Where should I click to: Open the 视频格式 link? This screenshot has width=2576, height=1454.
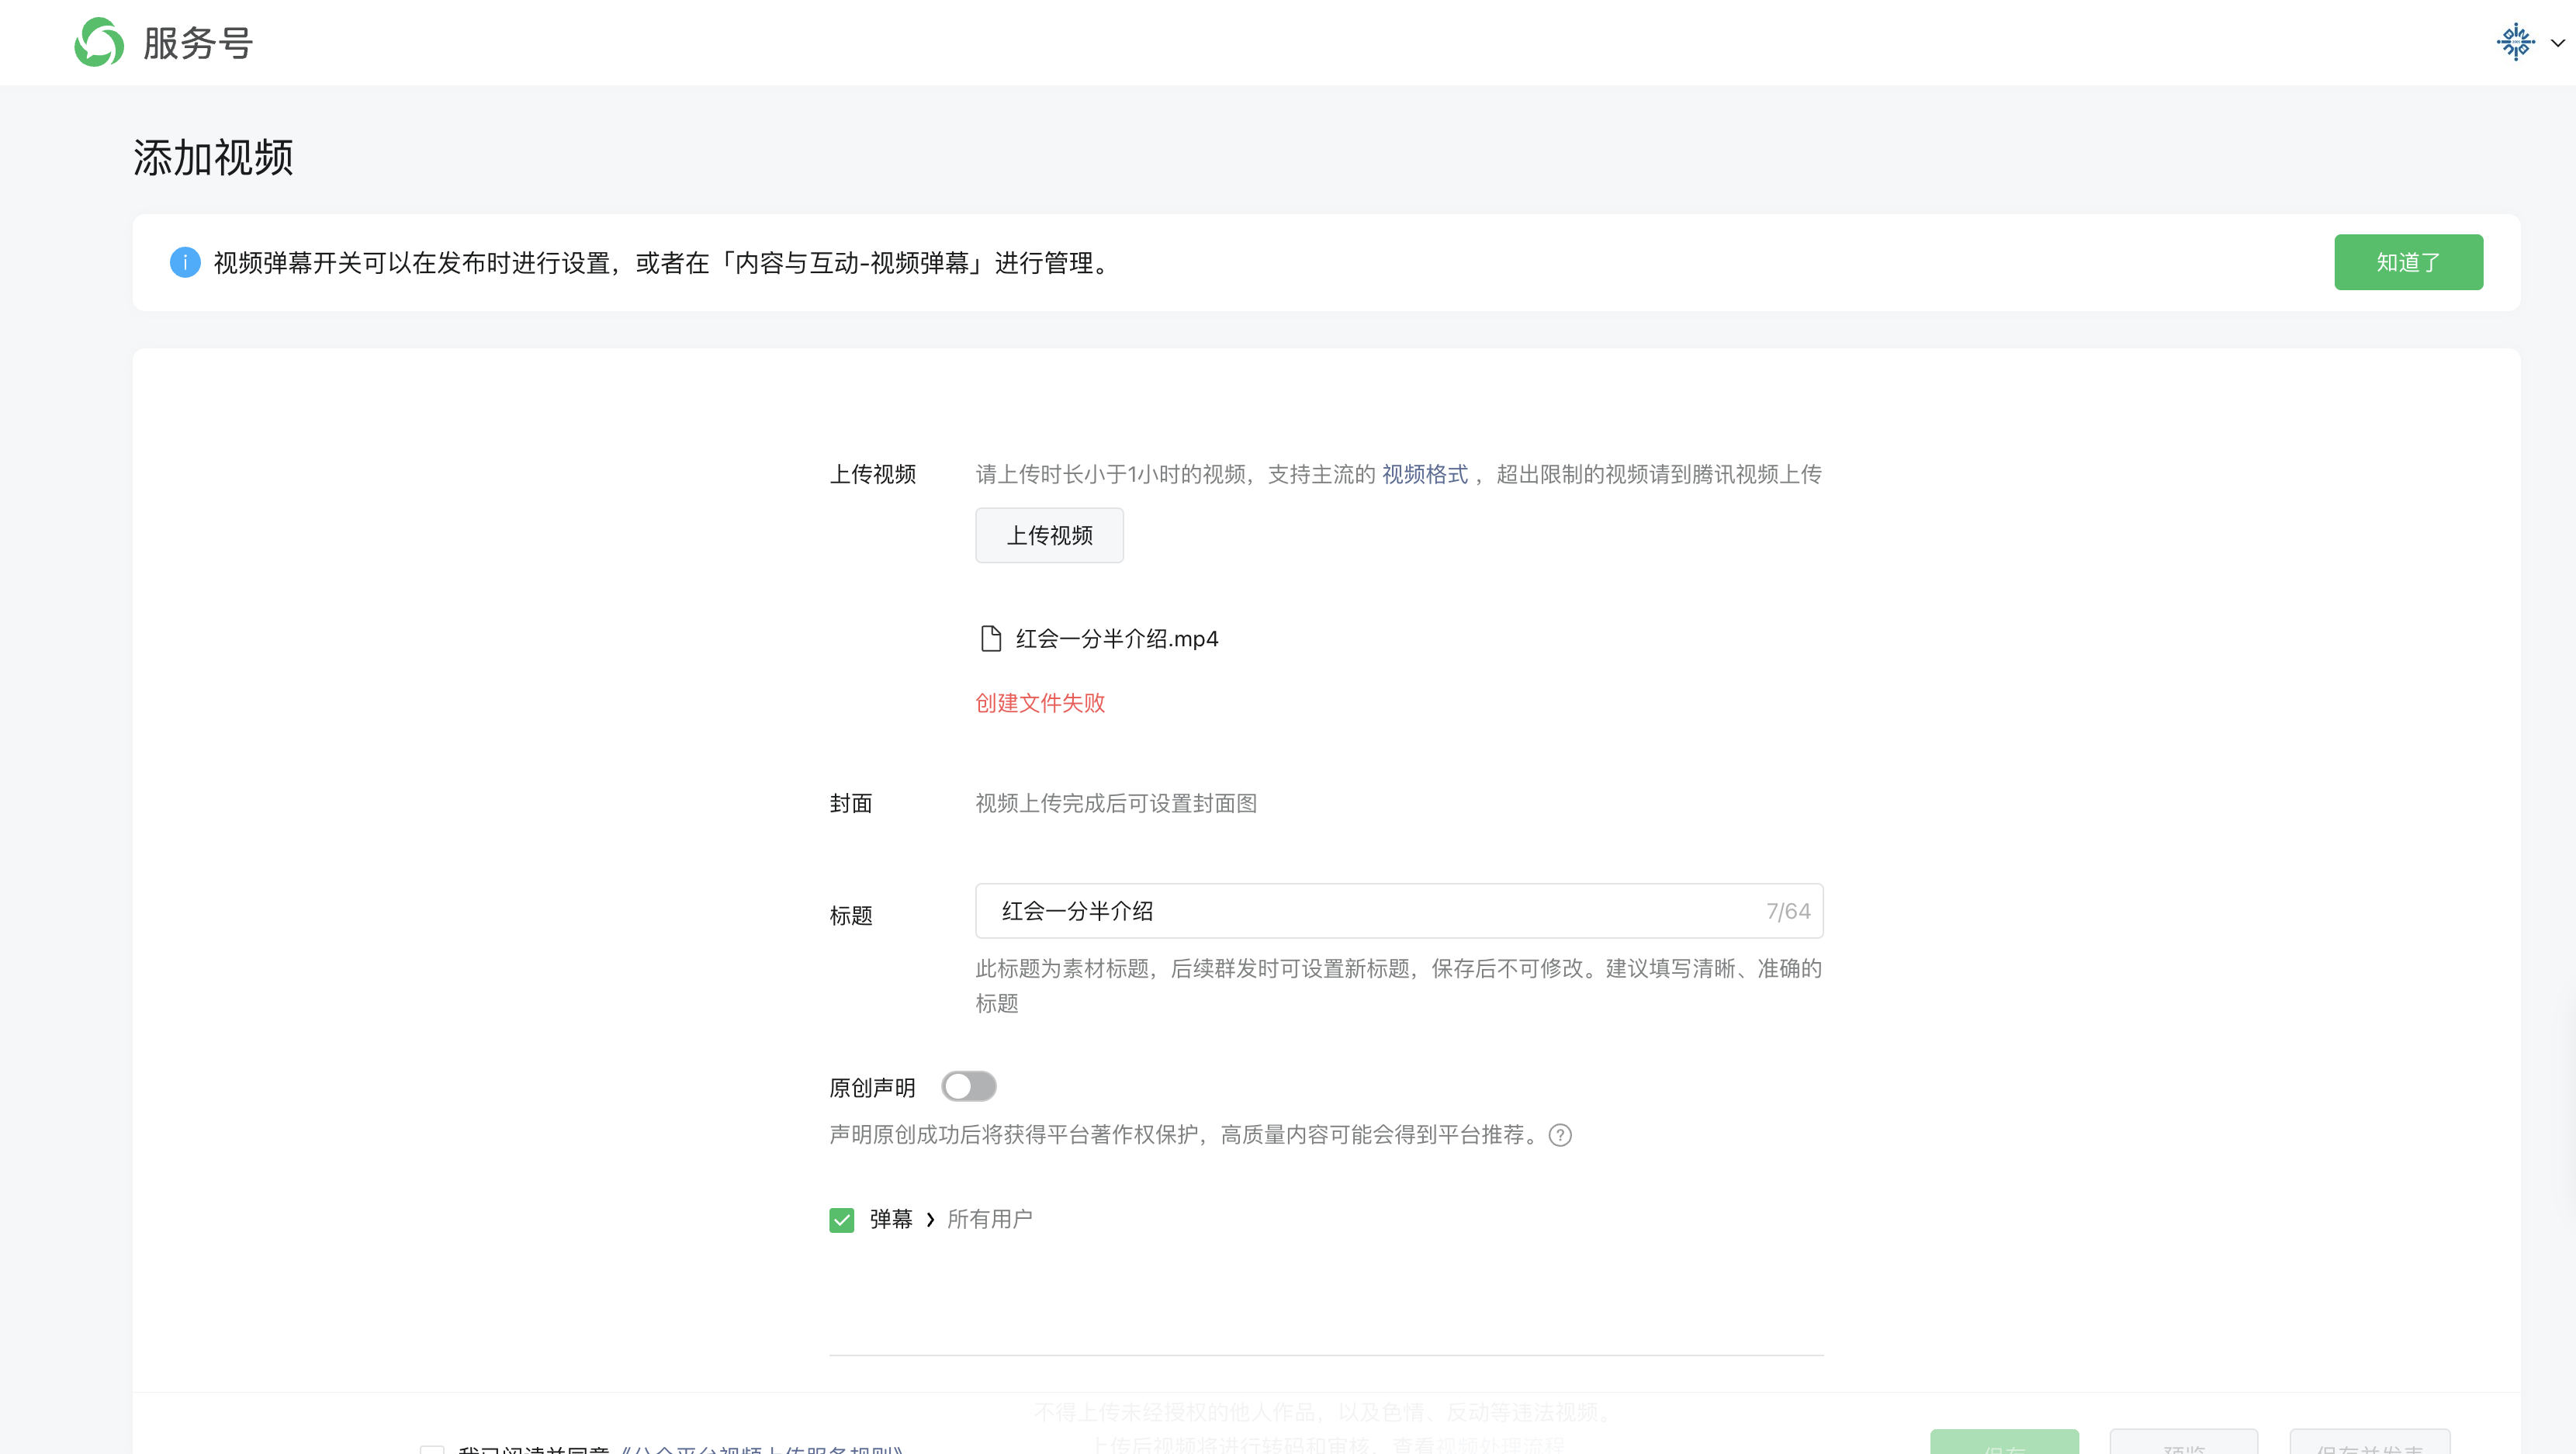tap(1424, 474)
